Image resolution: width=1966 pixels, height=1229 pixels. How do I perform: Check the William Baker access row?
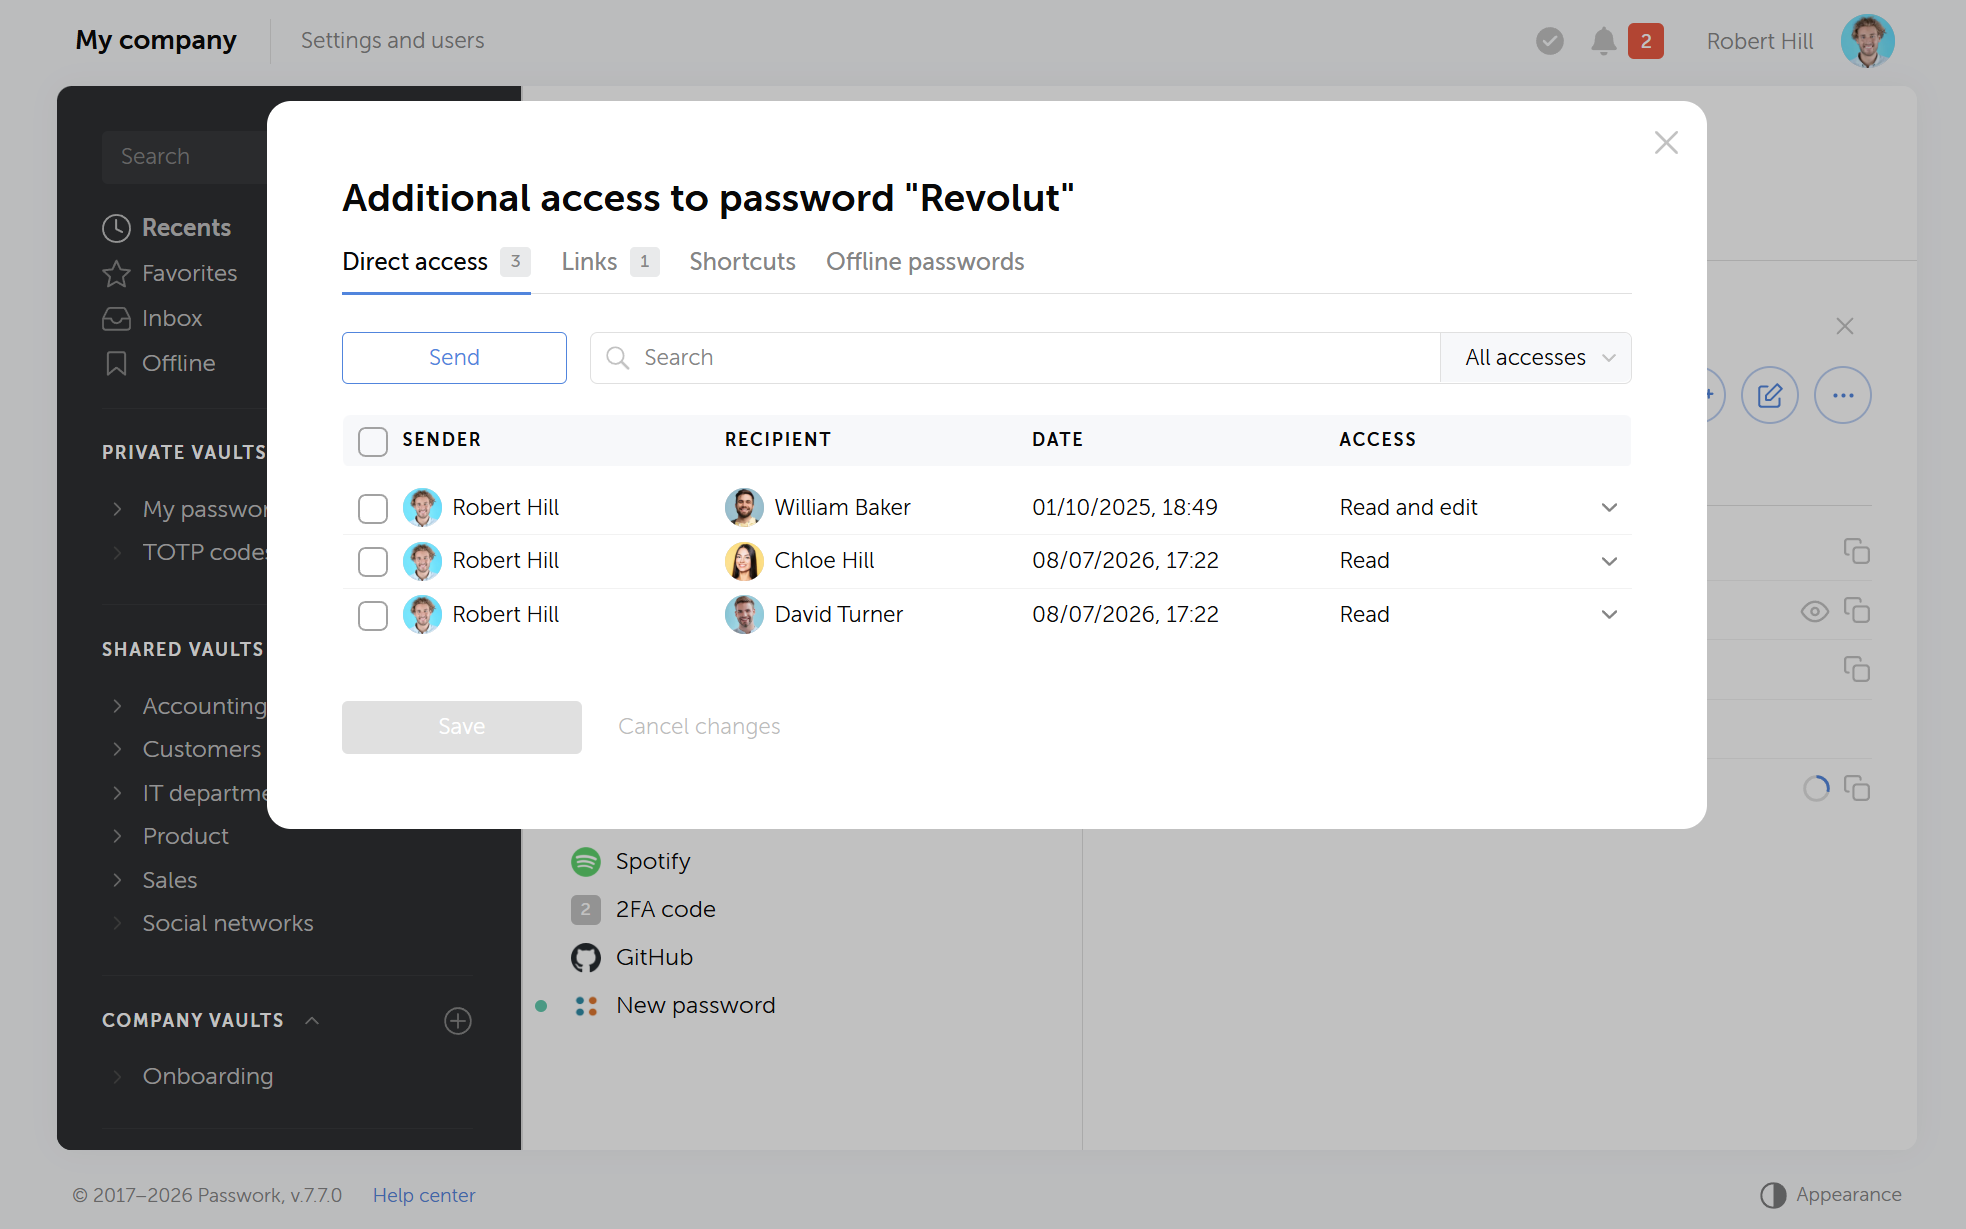click(373, 508)
